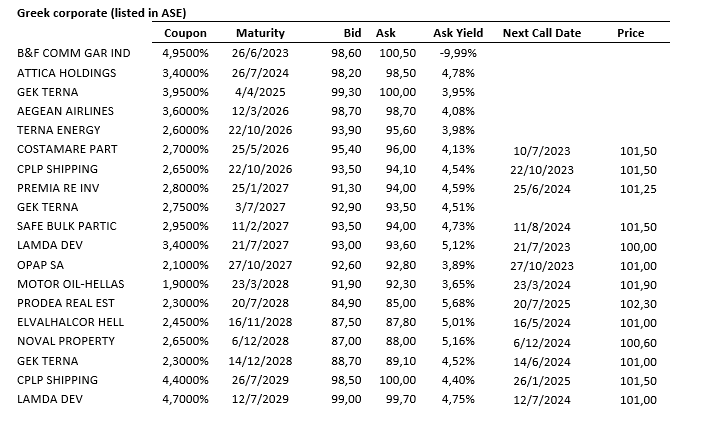The image size is (709, 422).
Task: Click the -9,99% ask yield value
Action: click(458, 53)
